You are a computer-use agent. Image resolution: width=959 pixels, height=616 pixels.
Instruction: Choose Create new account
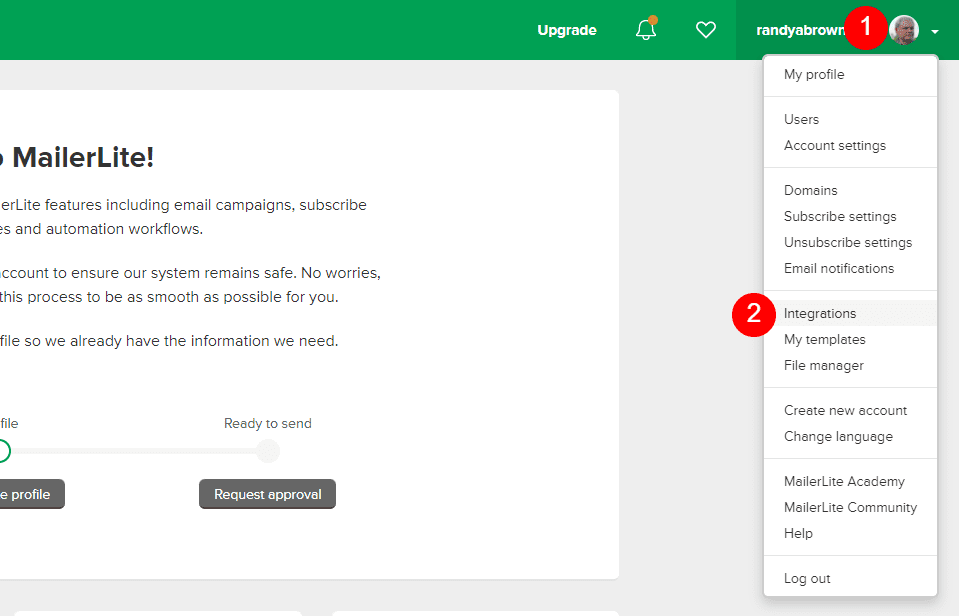[845, 410]
